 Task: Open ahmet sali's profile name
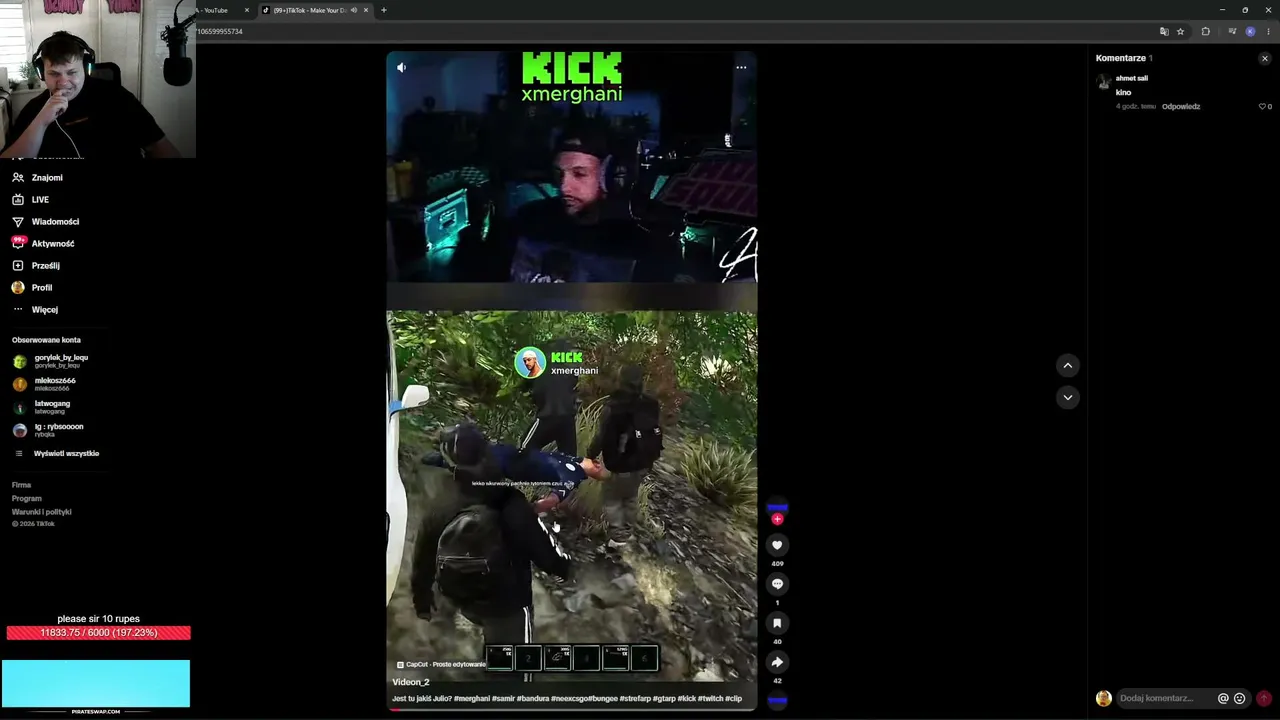[x=1132, y=78]
